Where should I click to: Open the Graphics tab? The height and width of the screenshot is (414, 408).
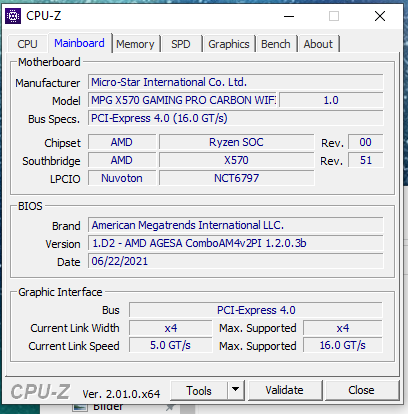pyautogui.click(x=229, y=44)
